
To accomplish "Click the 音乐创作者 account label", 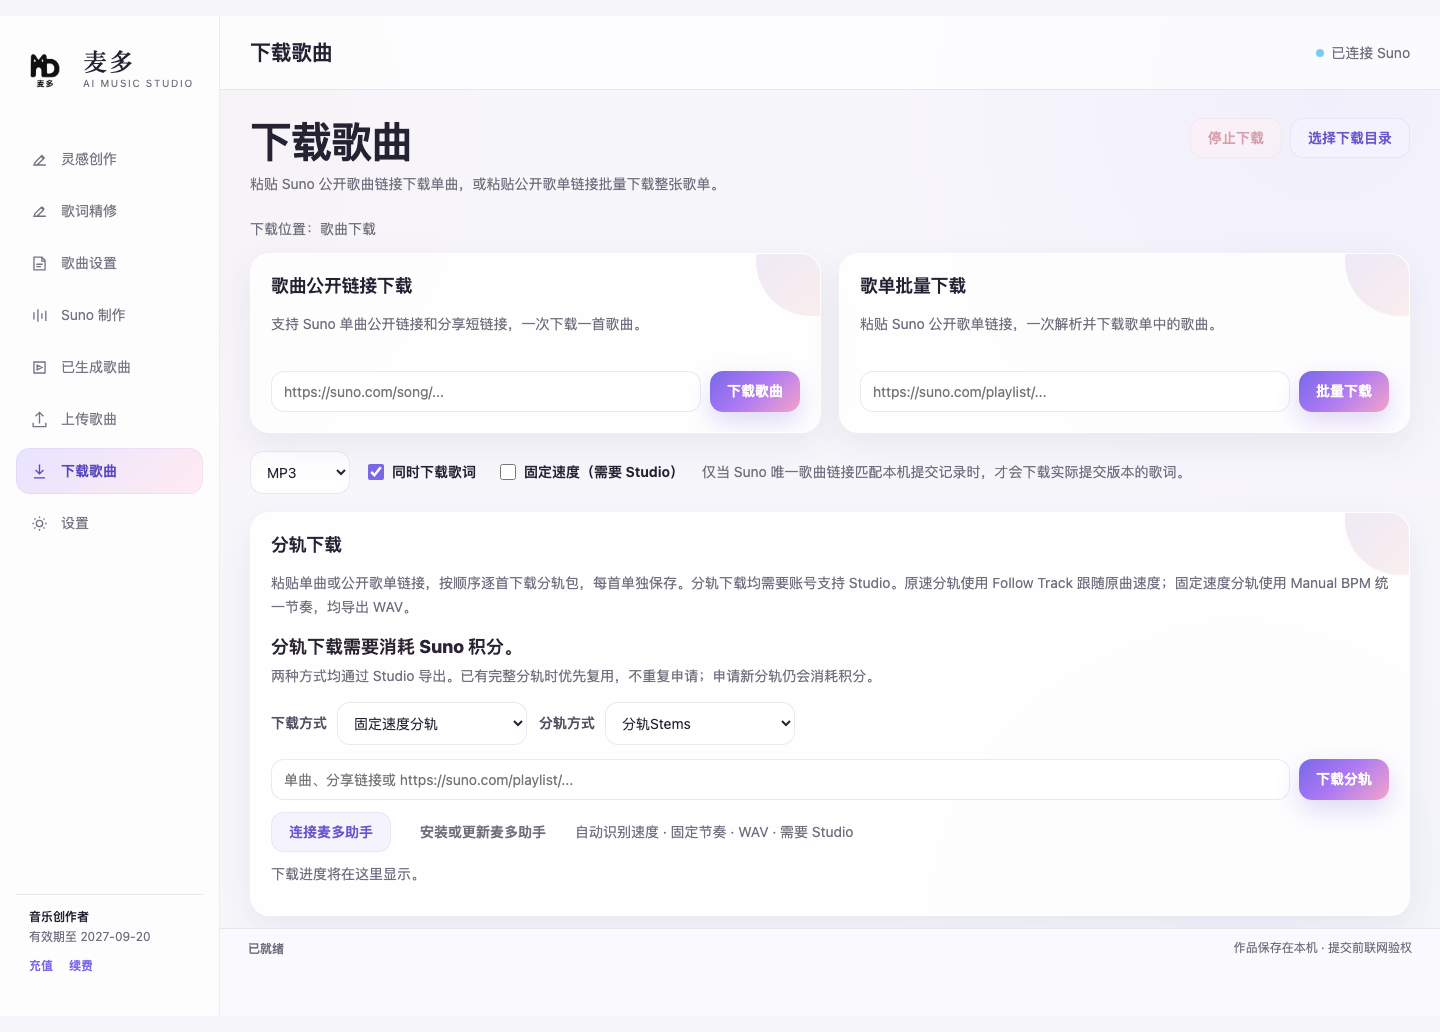I will tap(59, 917).
